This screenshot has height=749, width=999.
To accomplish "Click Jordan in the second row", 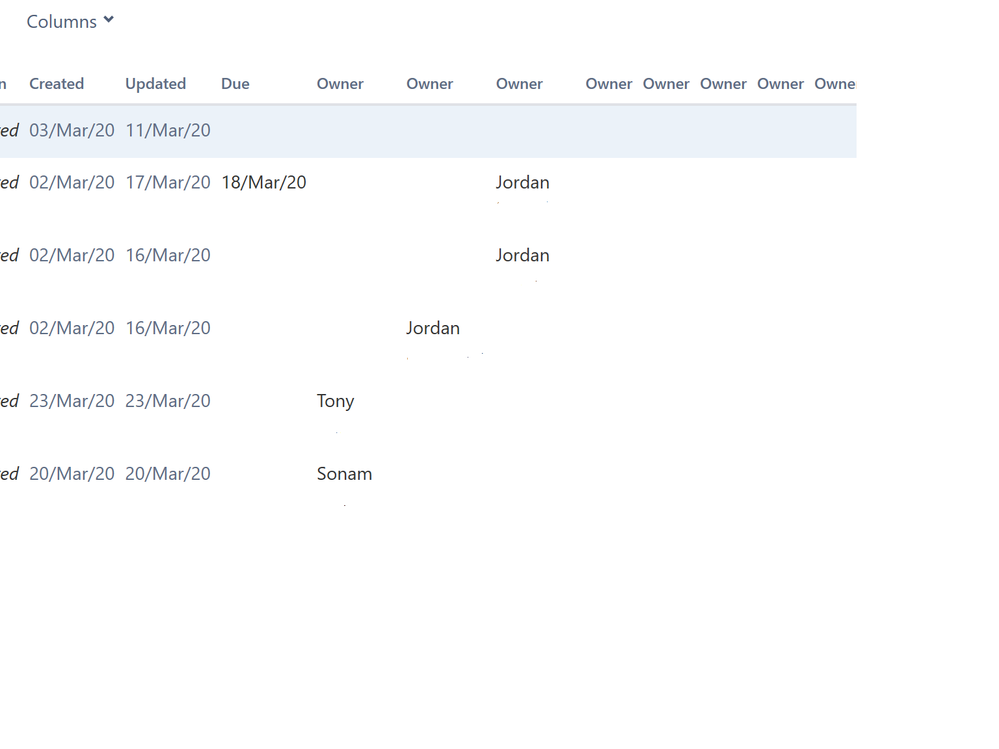I will coord(522,182).
